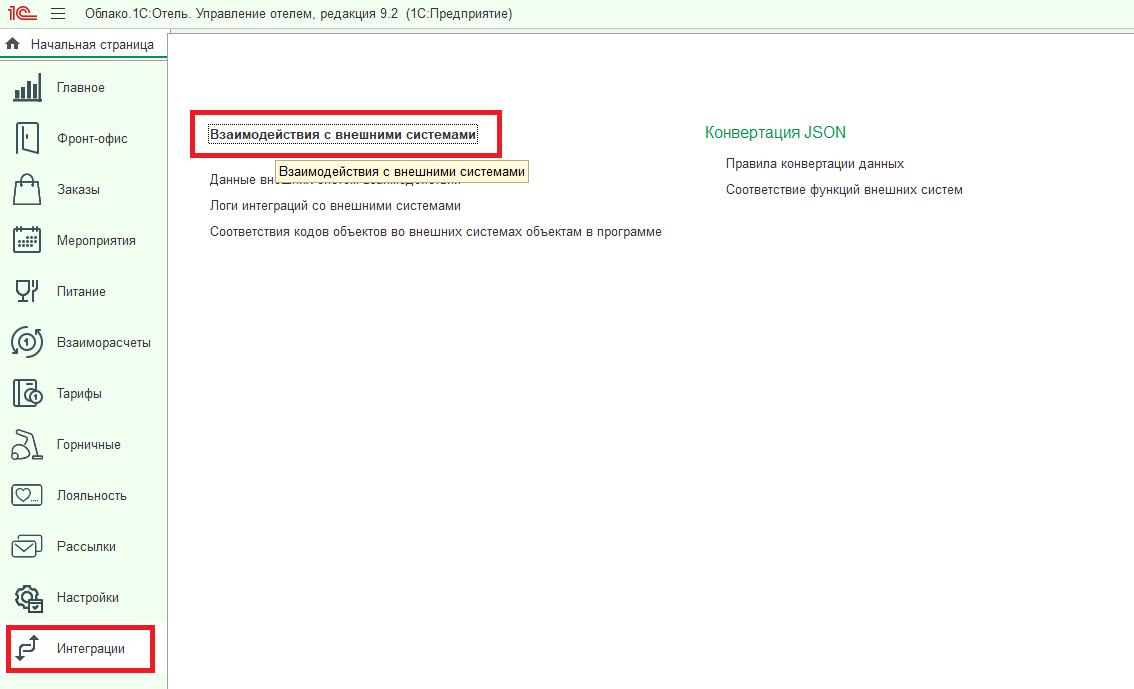Open the Главное section
1134x689 pixels.
pos(81,87)
